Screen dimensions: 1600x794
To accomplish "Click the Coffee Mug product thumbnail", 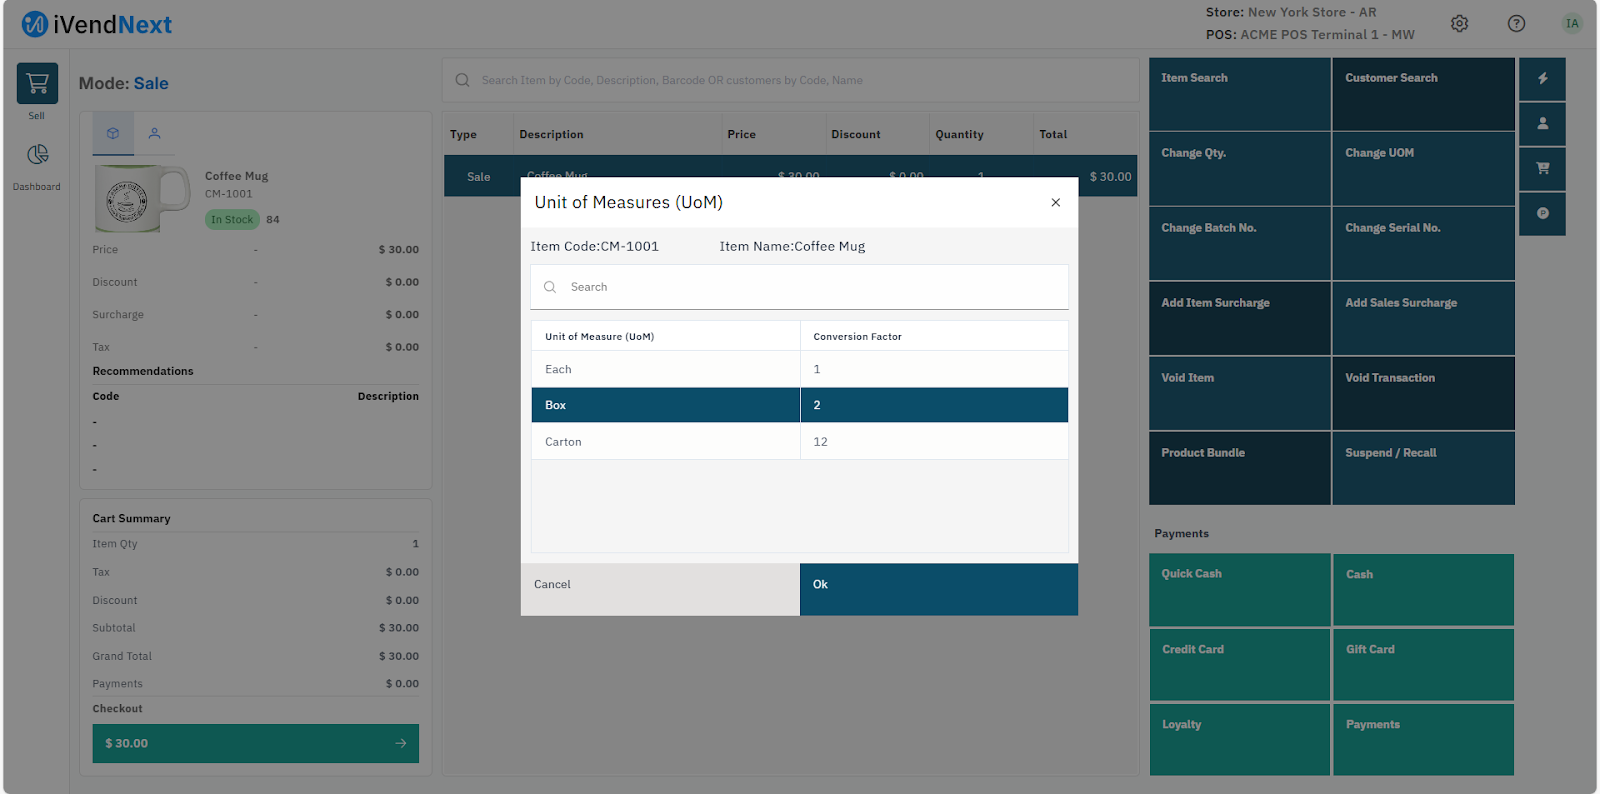I will pos(141,198).
